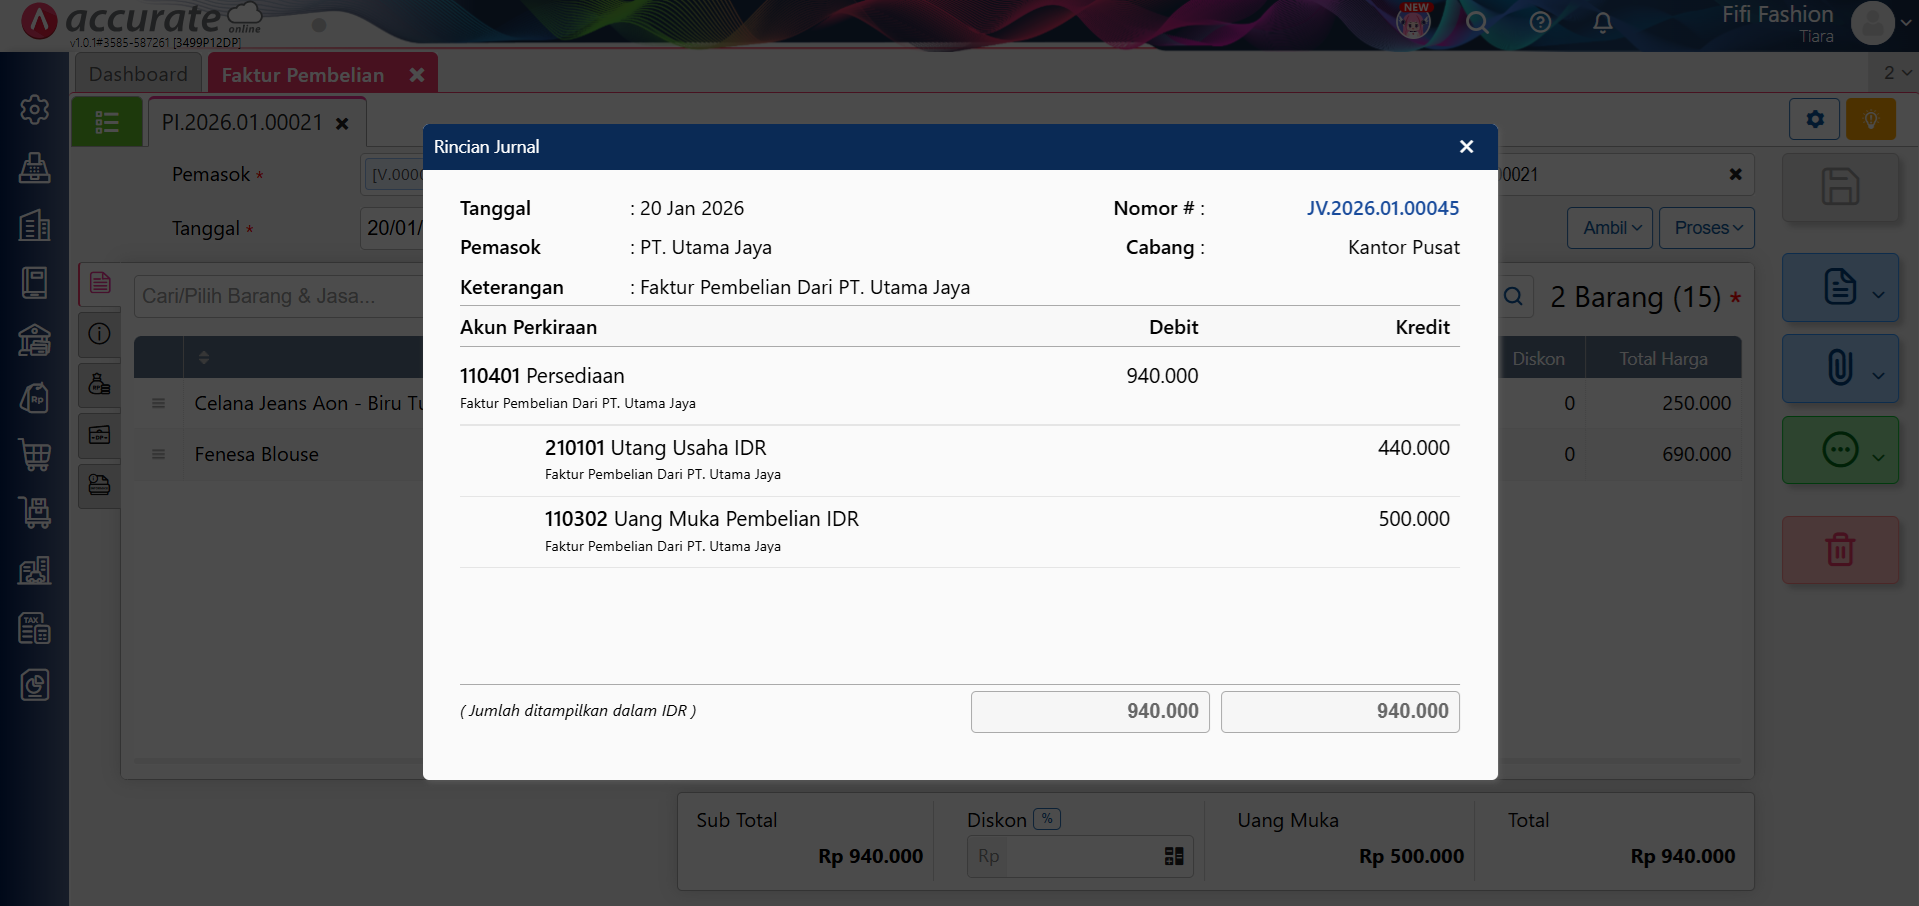Open the help question mark icon
The height and width of the screenshot is (906, 1919).
click(x=1540, y=22)
